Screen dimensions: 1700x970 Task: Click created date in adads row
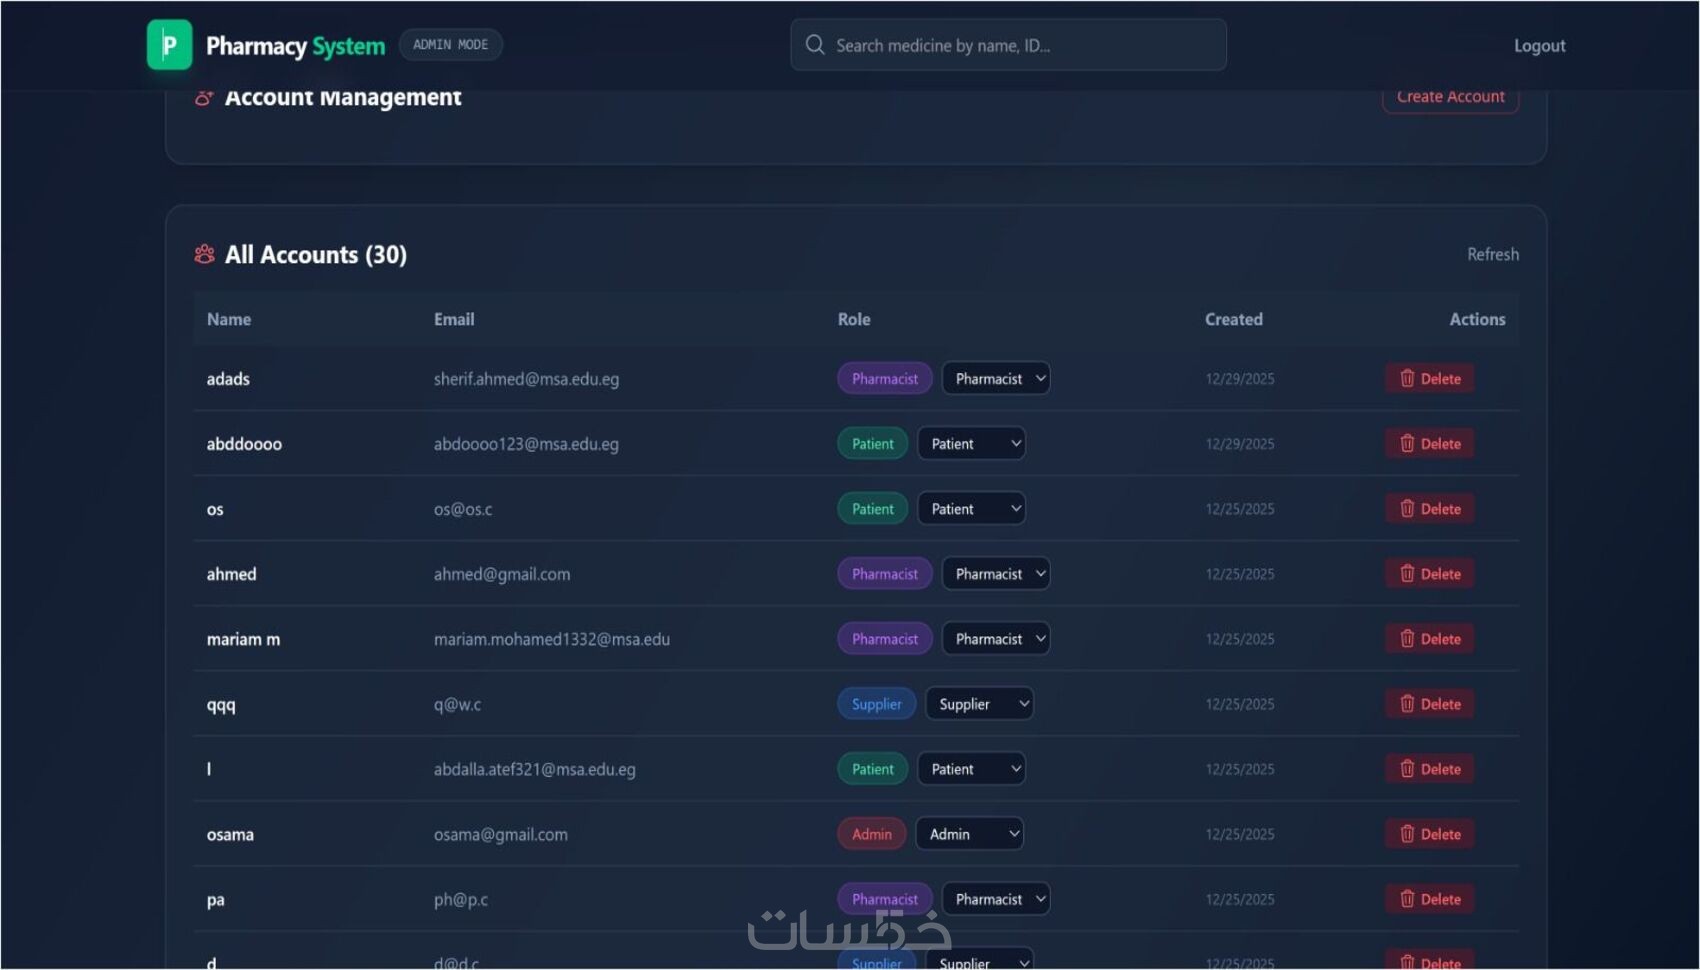click(1240, 379)
